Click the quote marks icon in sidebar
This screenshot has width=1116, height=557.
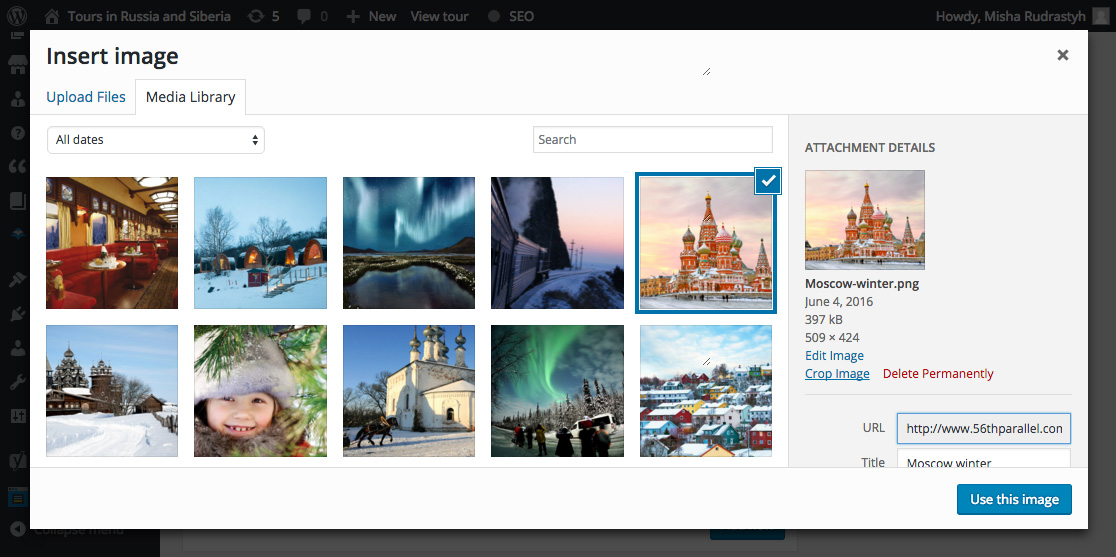(x=18, y=166)
